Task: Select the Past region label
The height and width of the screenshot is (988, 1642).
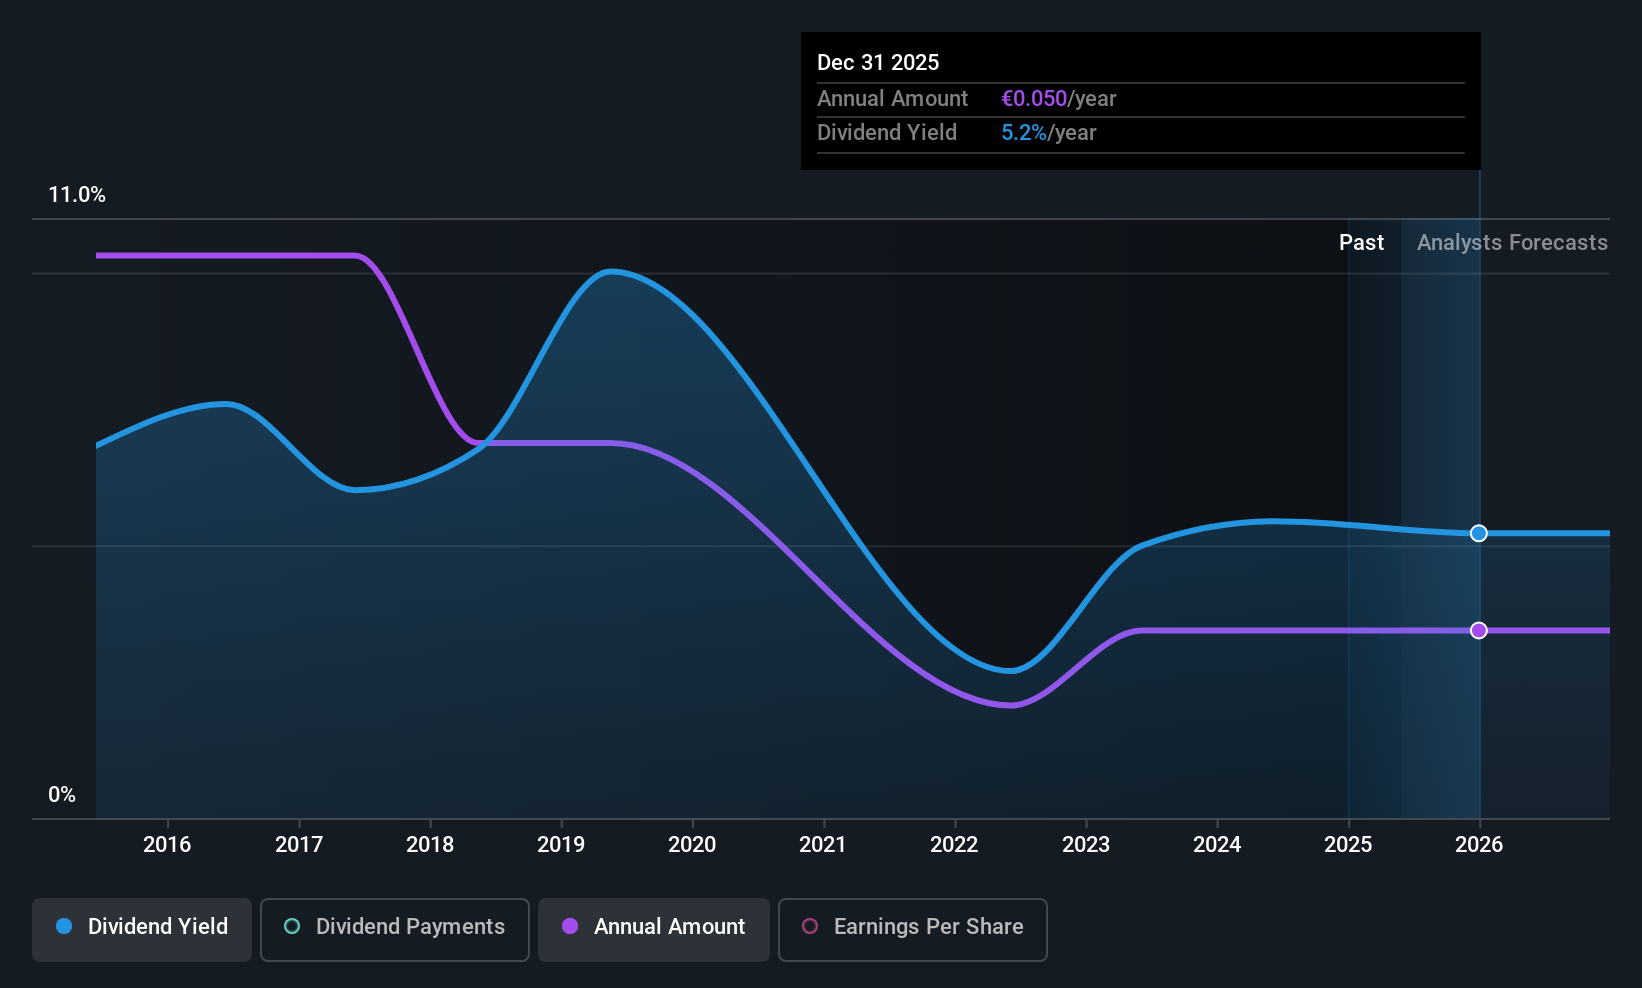Action: tap(1361, 242)
